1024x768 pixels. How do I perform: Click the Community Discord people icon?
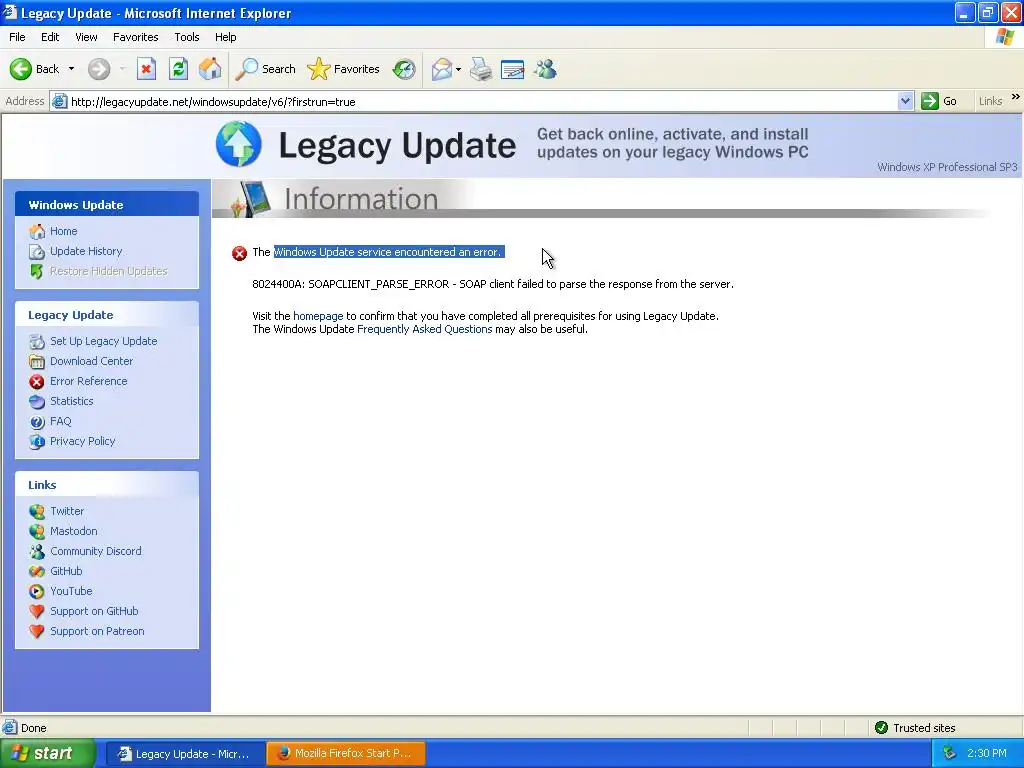pyautogui.click(x=37, y=551)
